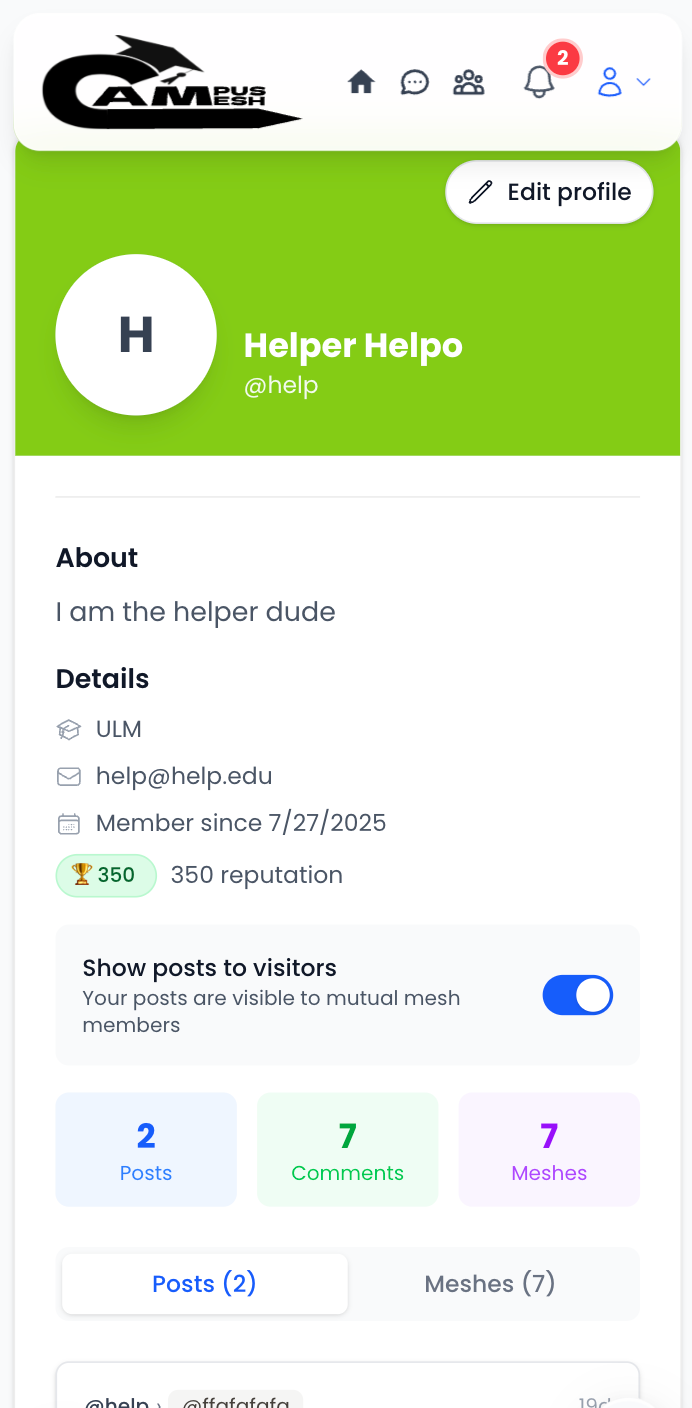Toggle Show posts to visitors switch
692x1408 pixels.
pos(577,996)
